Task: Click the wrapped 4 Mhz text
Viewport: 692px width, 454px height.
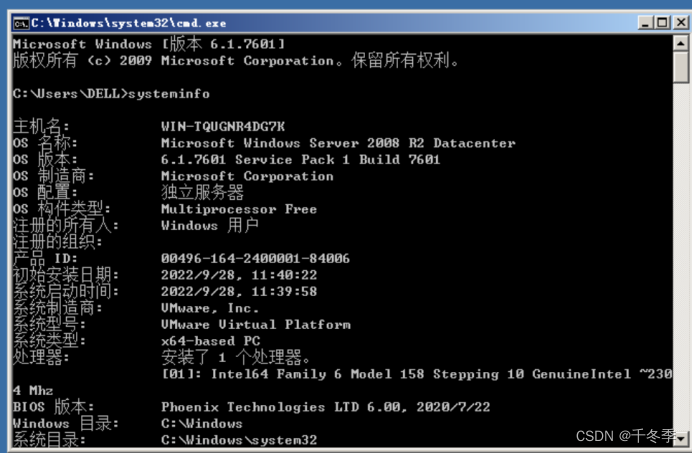Action: (33, 390)
